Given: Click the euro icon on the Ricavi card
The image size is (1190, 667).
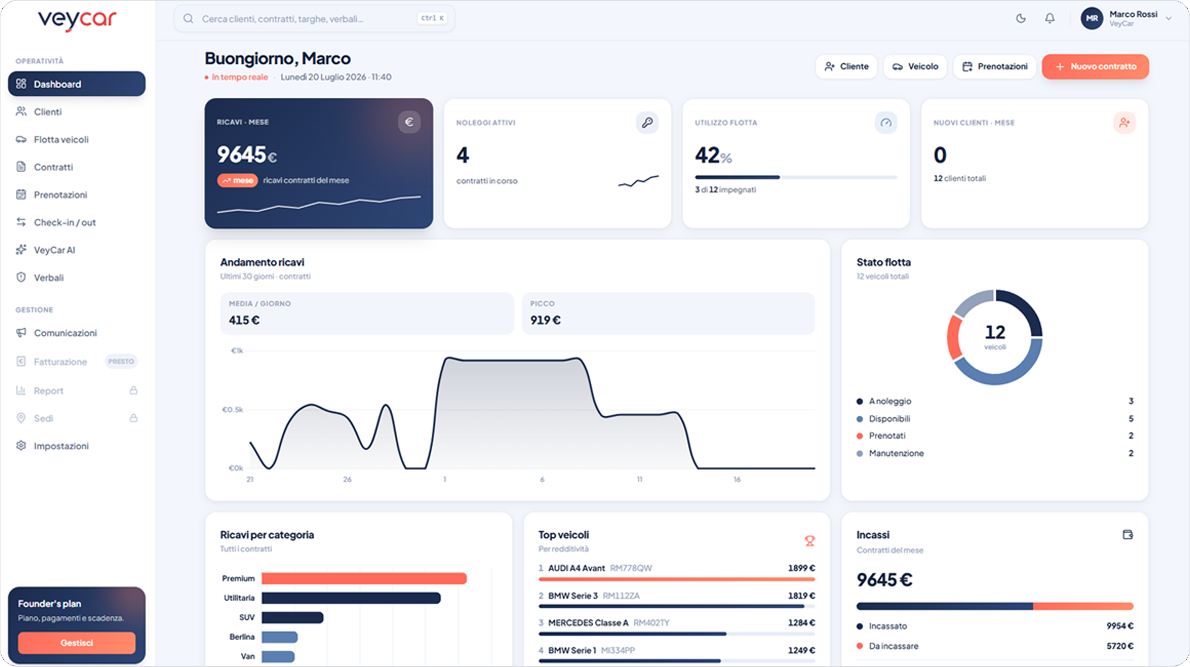Looking at the screenshot, I should pos(409,121).
